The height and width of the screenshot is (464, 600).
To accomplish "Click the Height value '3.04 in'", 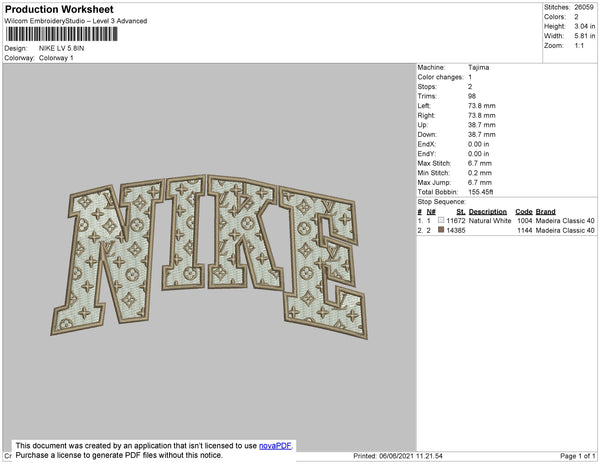I will point(584,26).
